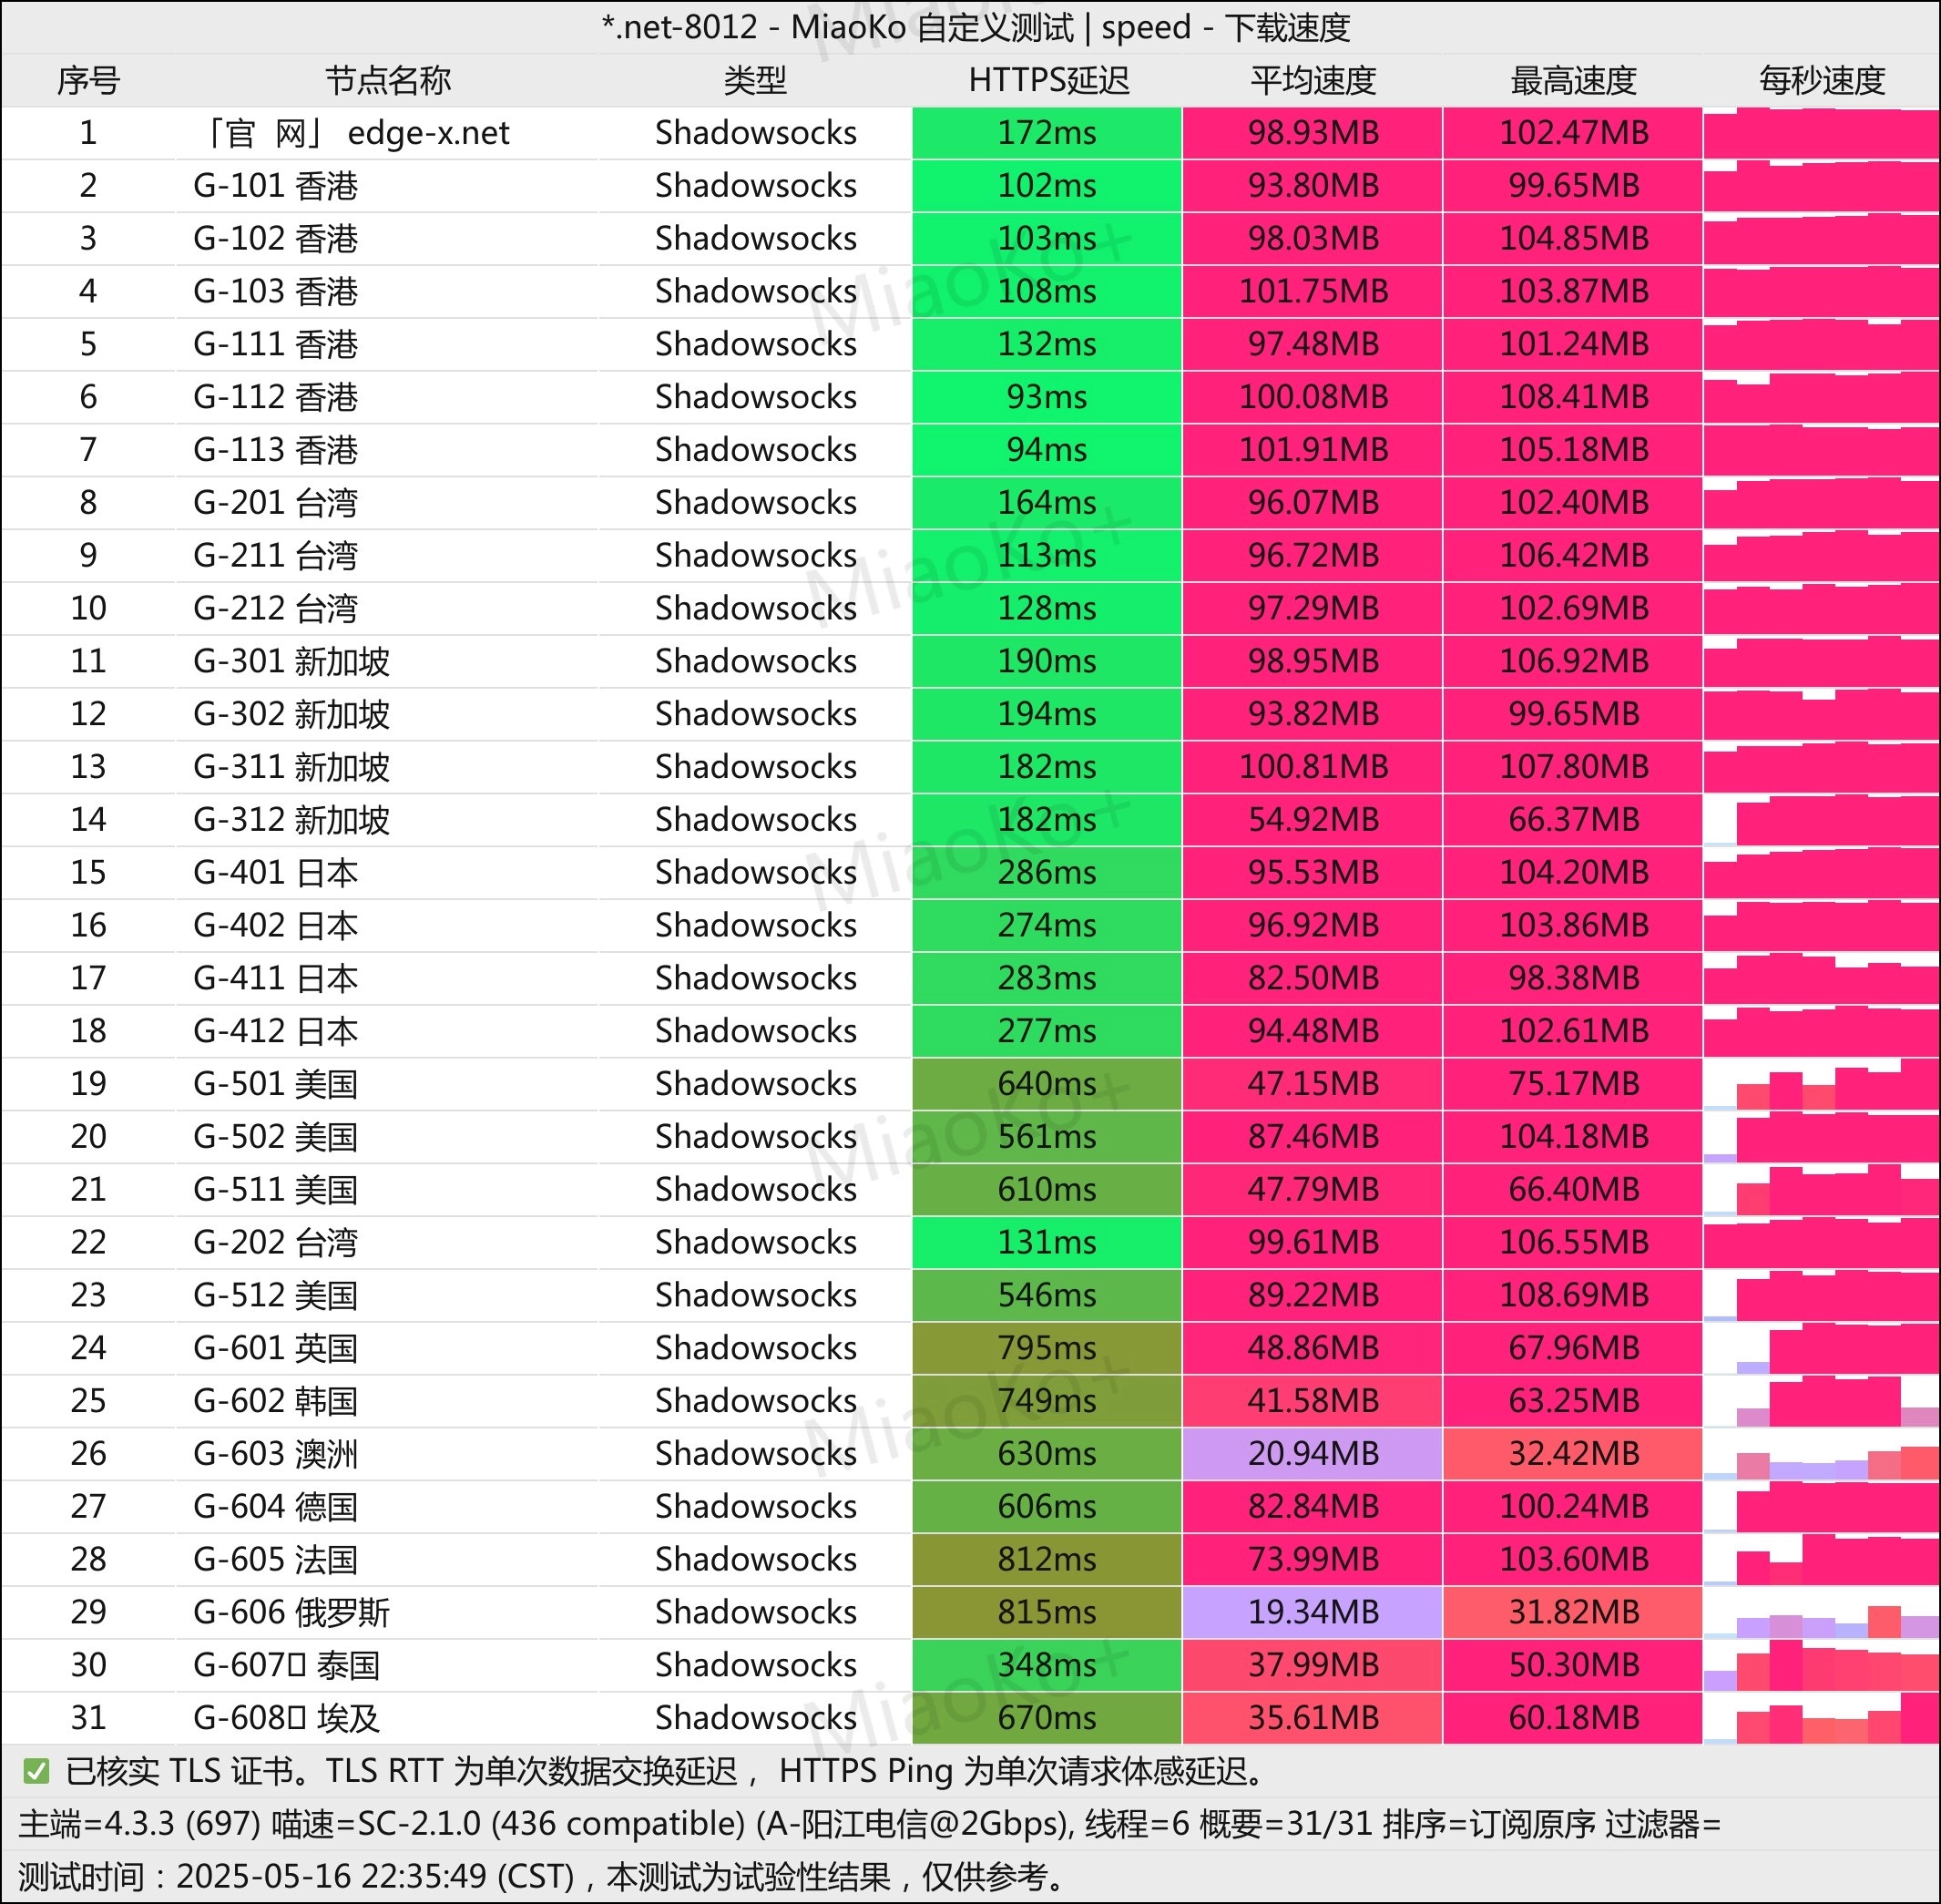Screen dimensions: 1941x1904
Task: Click the 108.69MB max speed for G-512 美国
Action: click(x=1572, y=1295)
